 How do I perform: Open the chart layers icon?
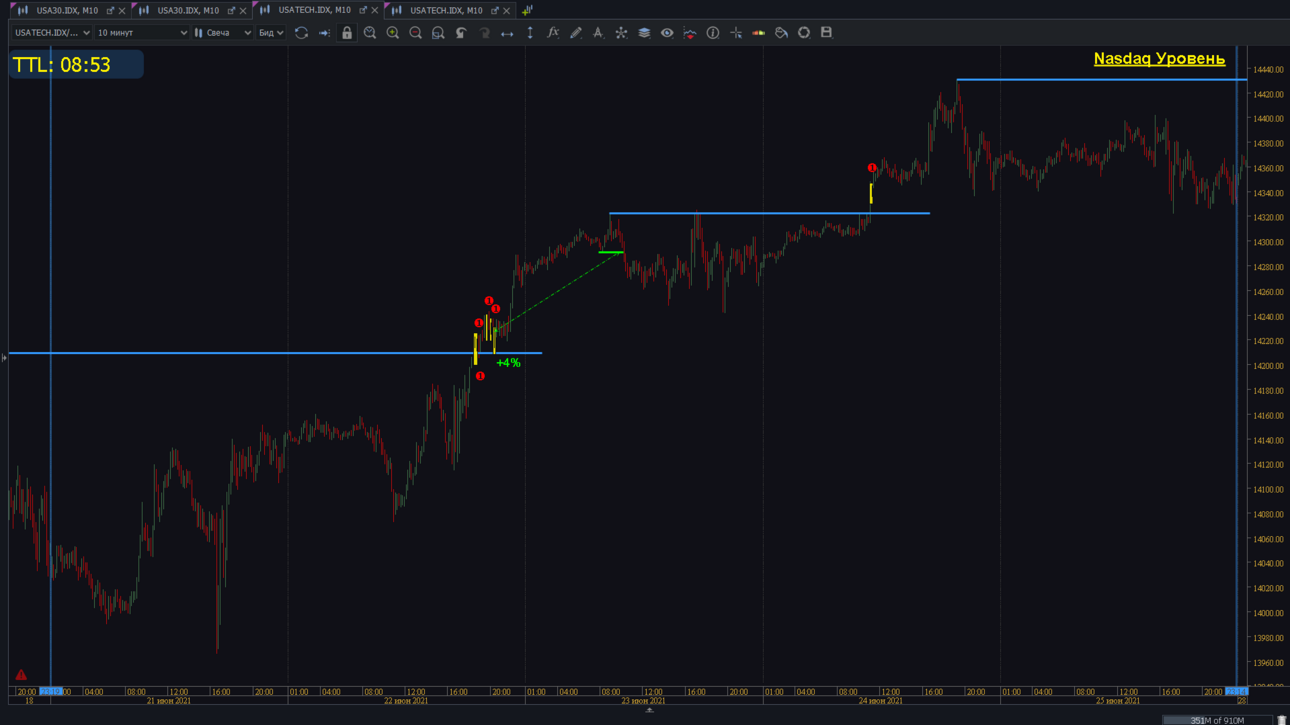(644, 33)
